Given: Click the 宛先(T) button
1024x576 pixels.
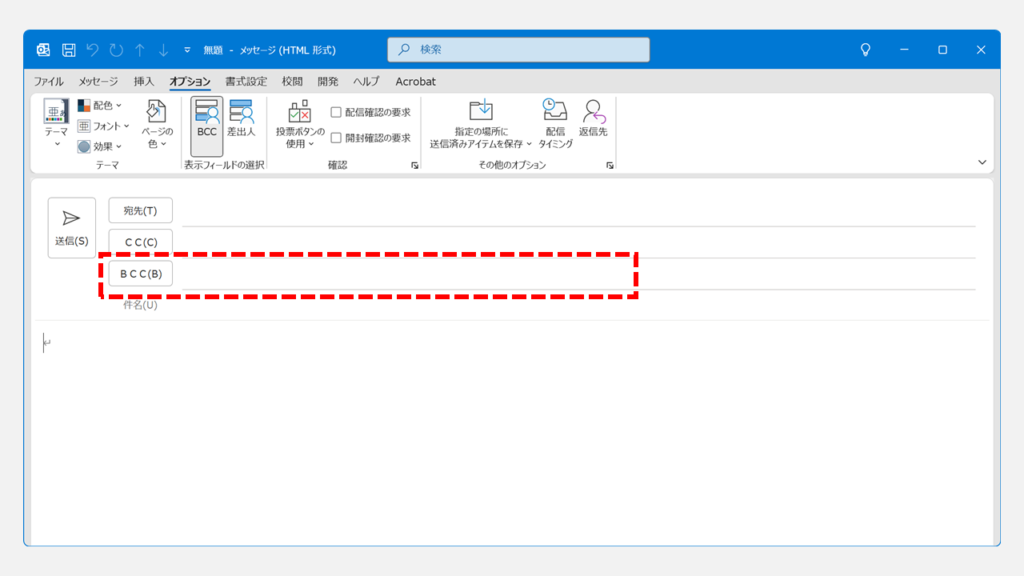Looking at the screenshot, I should pyautogui.click(x=140, y=211).
